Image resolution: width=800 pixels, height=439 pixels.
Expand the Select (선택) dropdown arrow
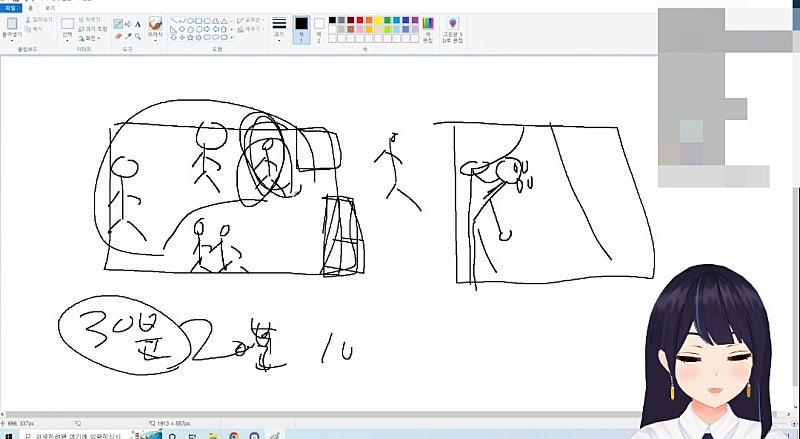tap(67, 40)
